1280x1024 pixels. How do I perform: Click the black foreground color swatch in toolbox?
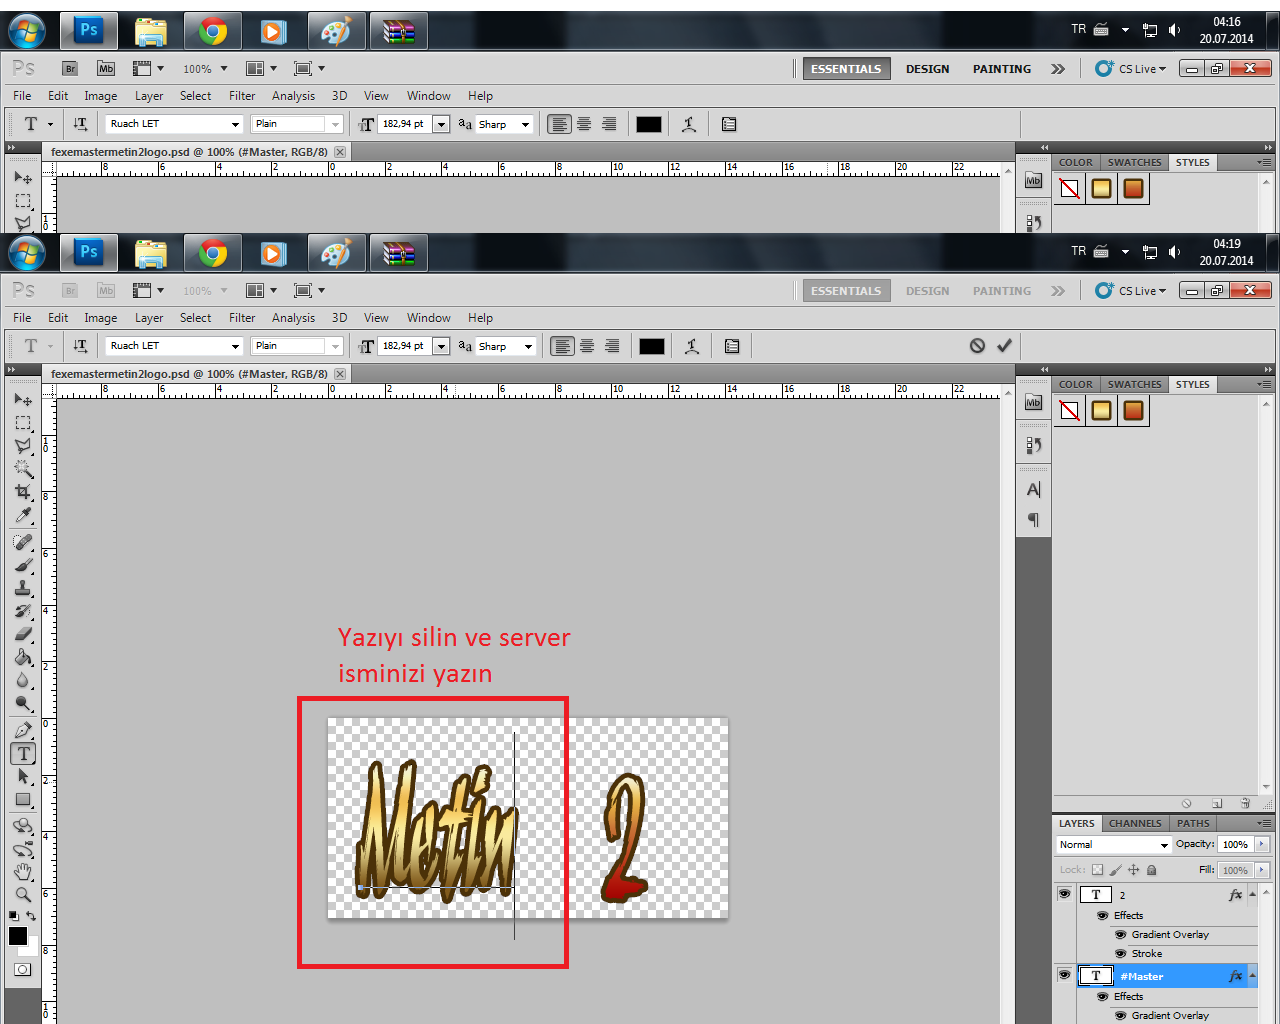18,936
